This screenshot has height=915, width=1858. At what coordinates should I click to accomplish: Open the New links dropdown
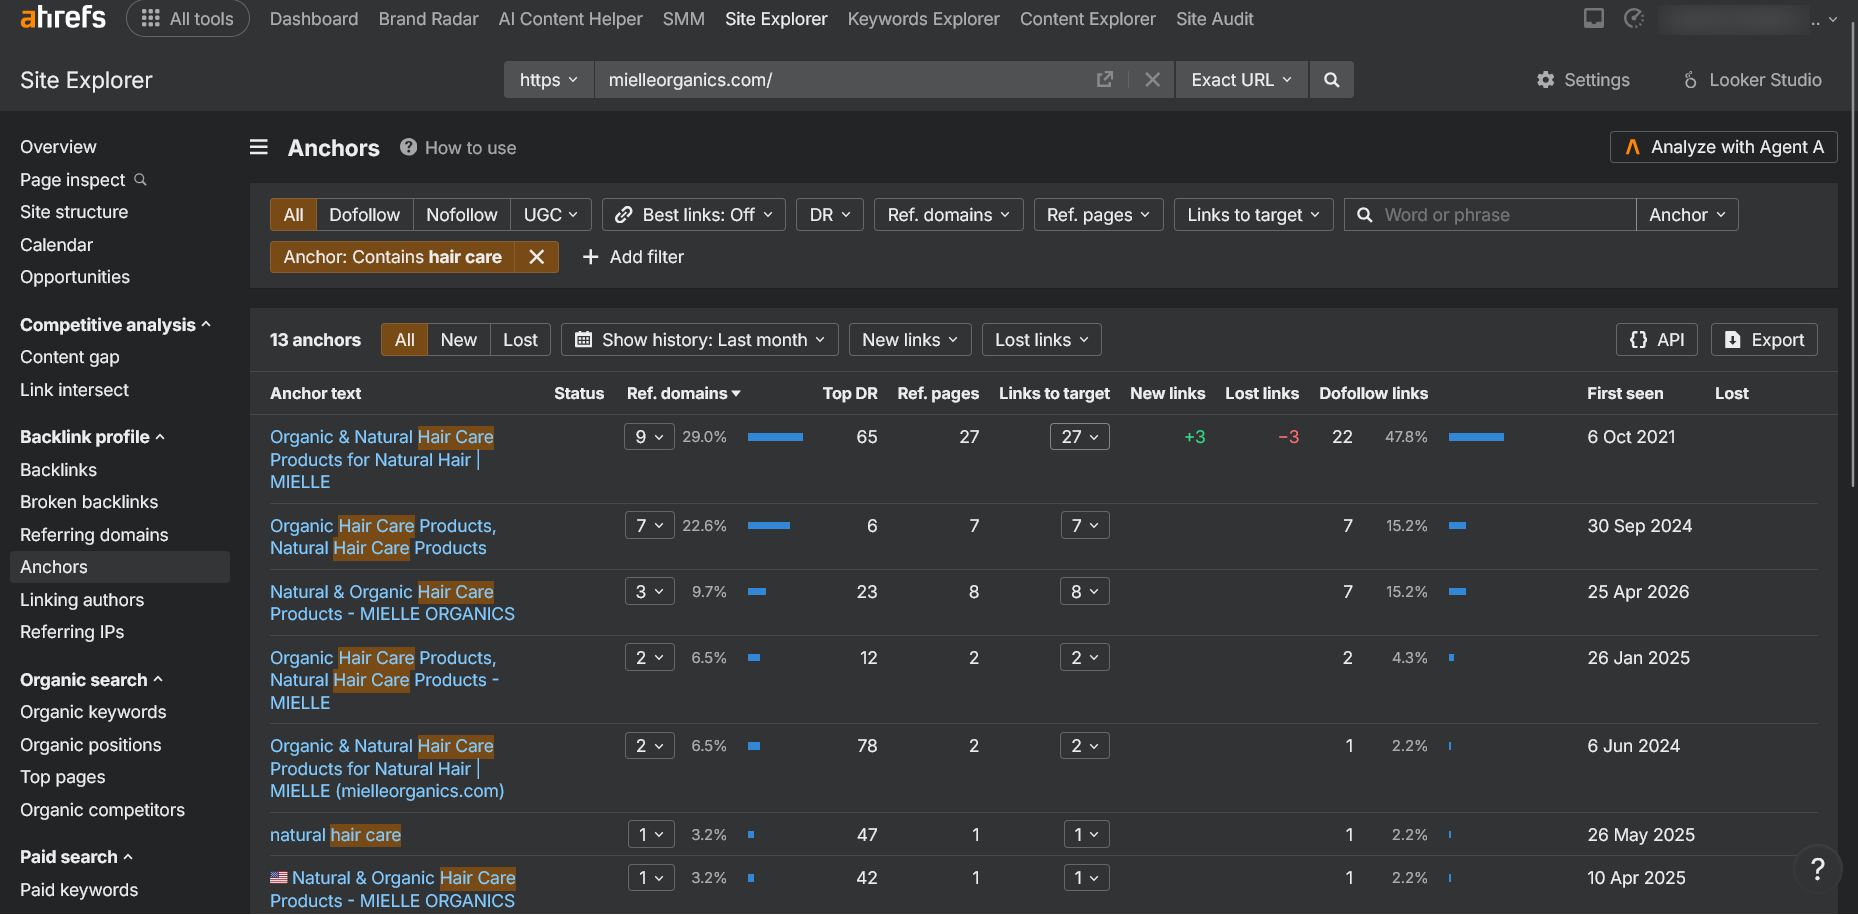(x=910, y=340)
